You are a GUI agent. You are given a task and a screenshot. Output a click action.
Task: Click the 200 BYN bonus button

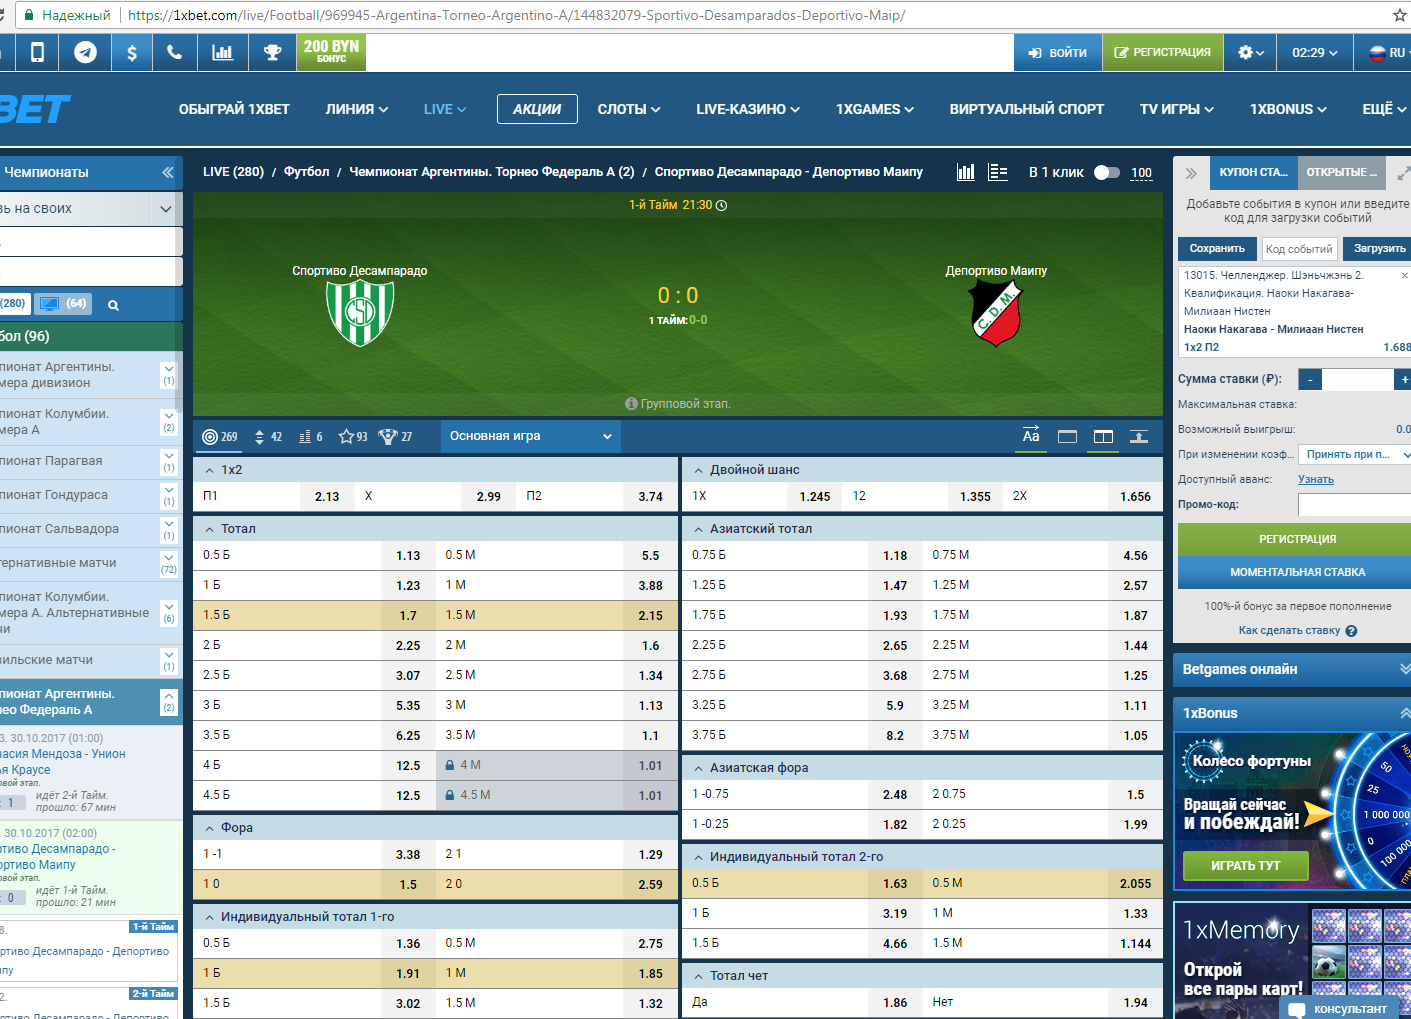pos(331,52)
